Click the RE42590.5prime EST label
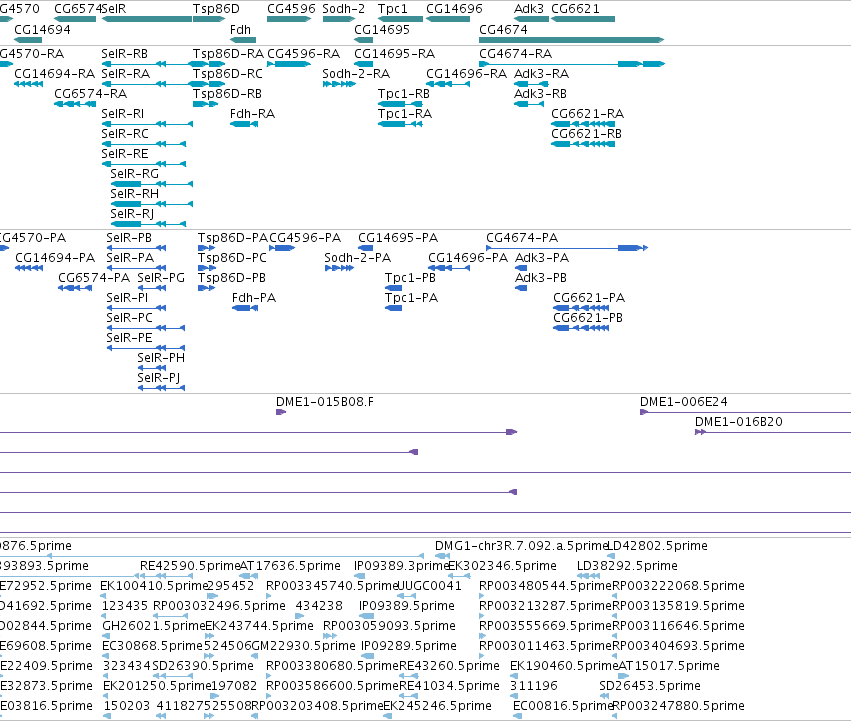Screen dimensions: 851x721 [x=190, y=566]
